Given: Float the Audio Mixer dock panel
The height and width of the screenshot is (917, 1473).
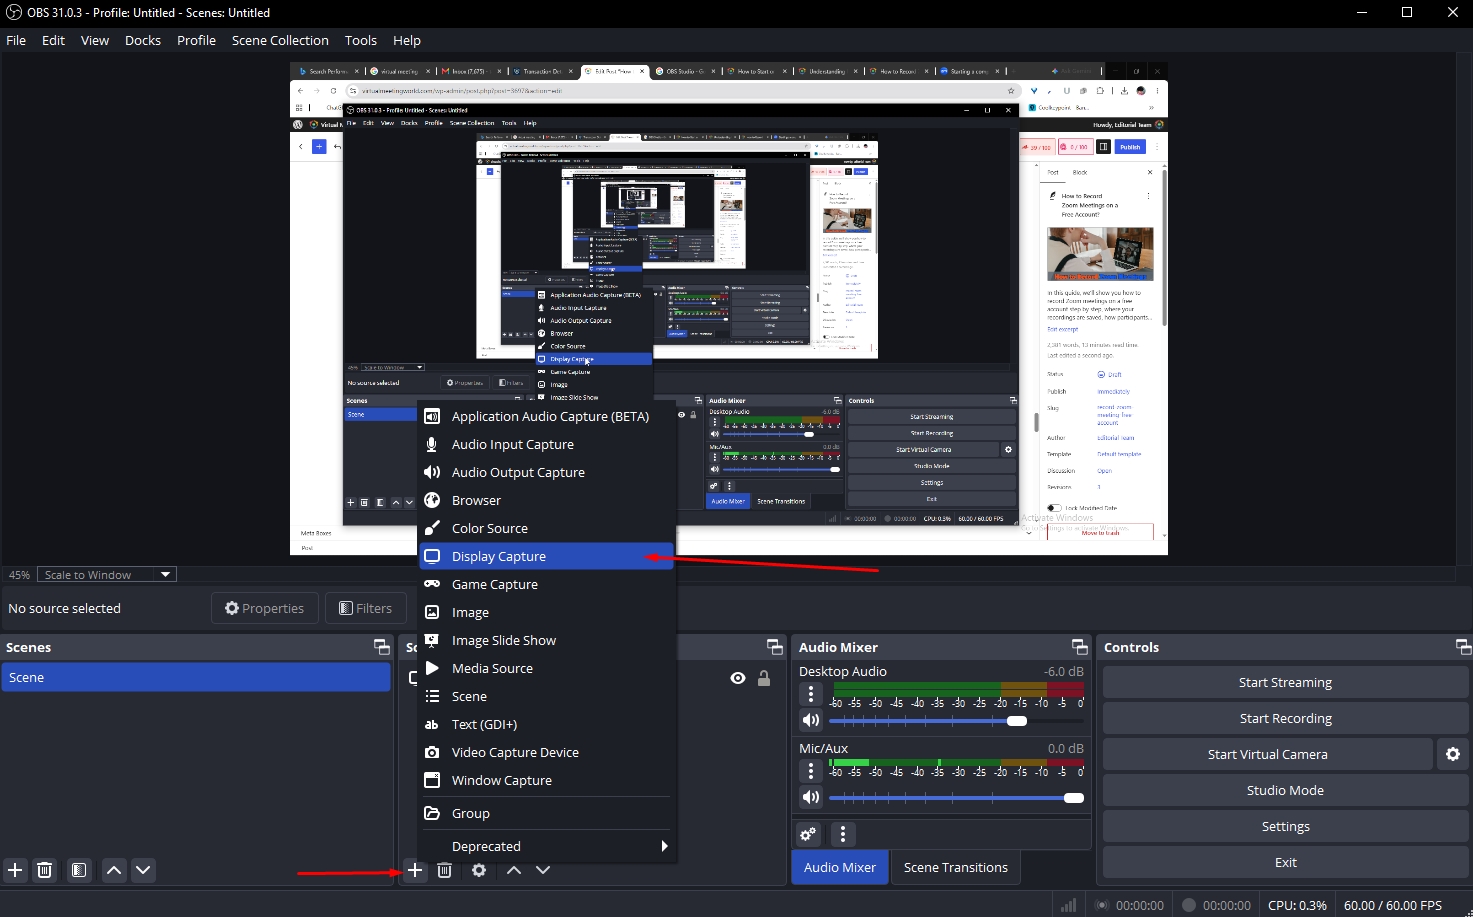Looking at the screenshot, I should tap(1079, 647).
